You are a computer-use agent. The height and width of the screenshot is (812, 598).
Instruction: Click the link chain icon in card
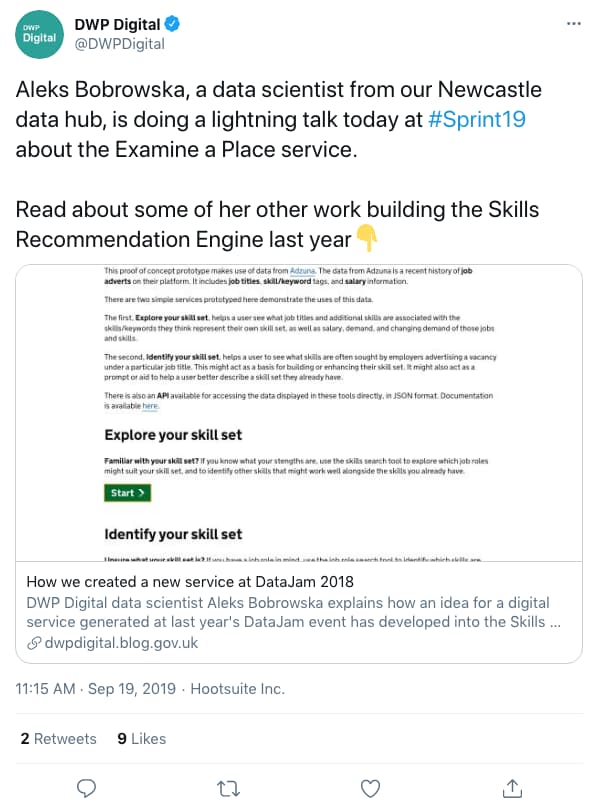click(x=34, y=643)
